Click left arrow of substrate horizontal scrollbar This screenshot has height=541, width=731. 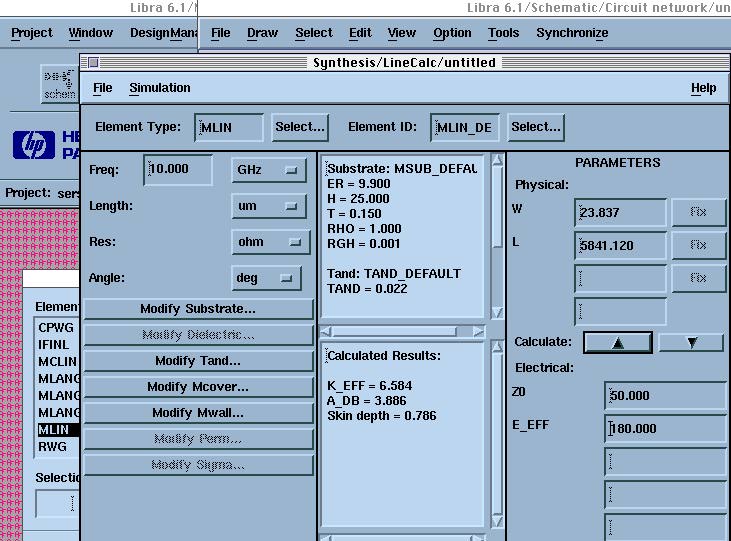coord(326,332)
